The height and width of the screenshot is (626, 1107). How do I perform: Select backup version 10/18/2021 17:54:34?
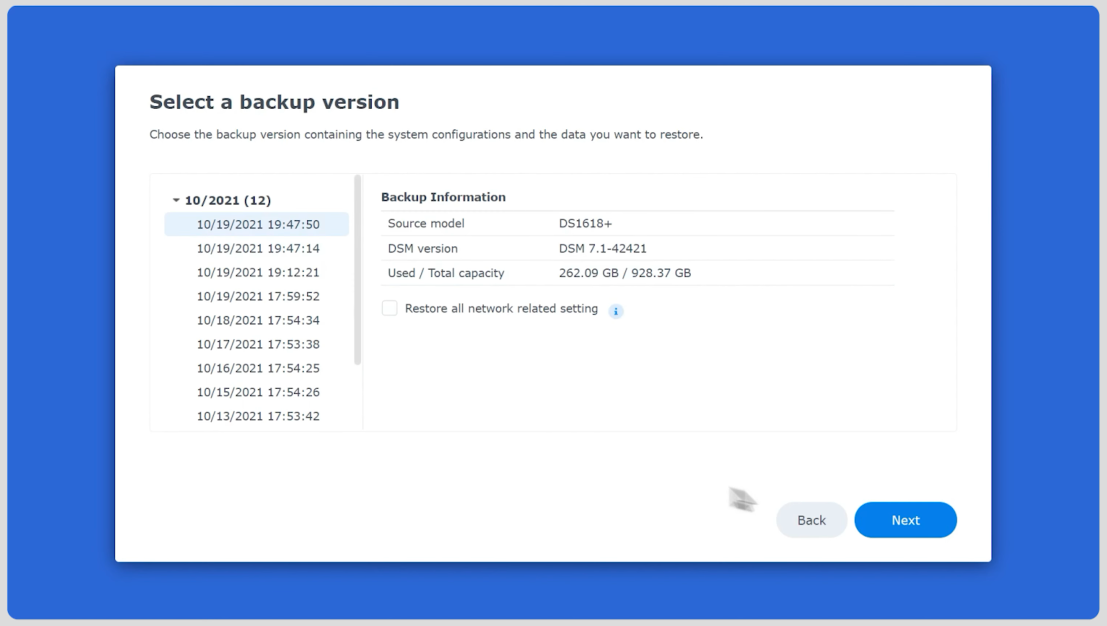(x=257, y=320)
